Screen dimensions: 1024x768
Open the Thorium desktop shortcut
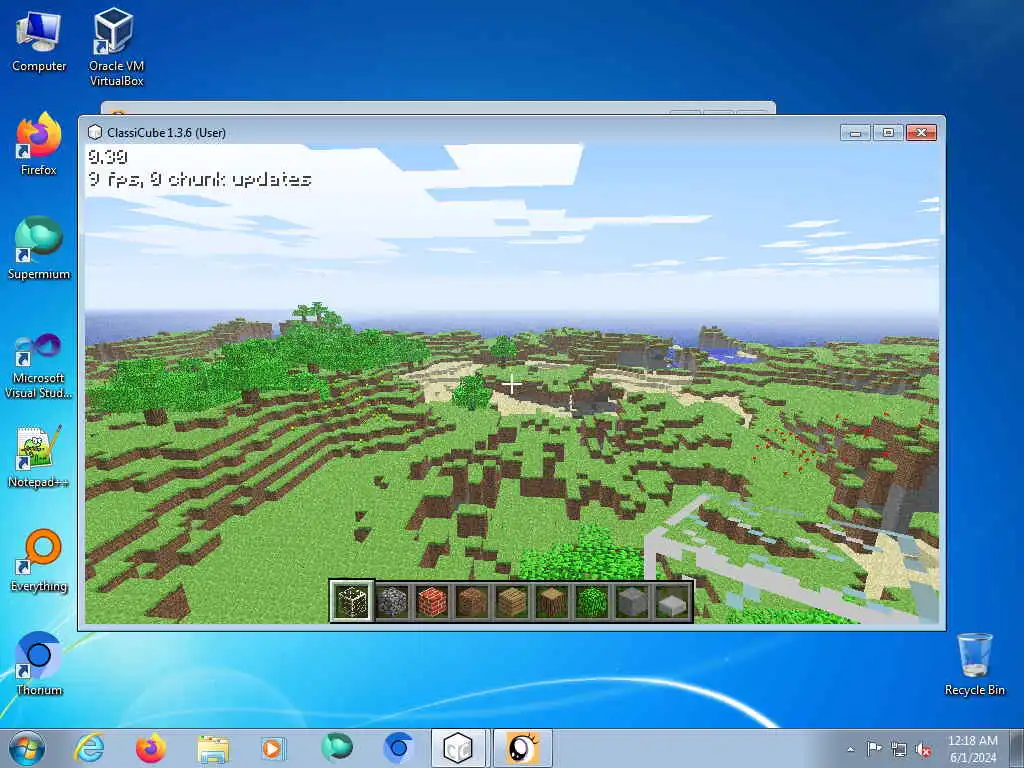pyautogui.click(x=39, y=664)
